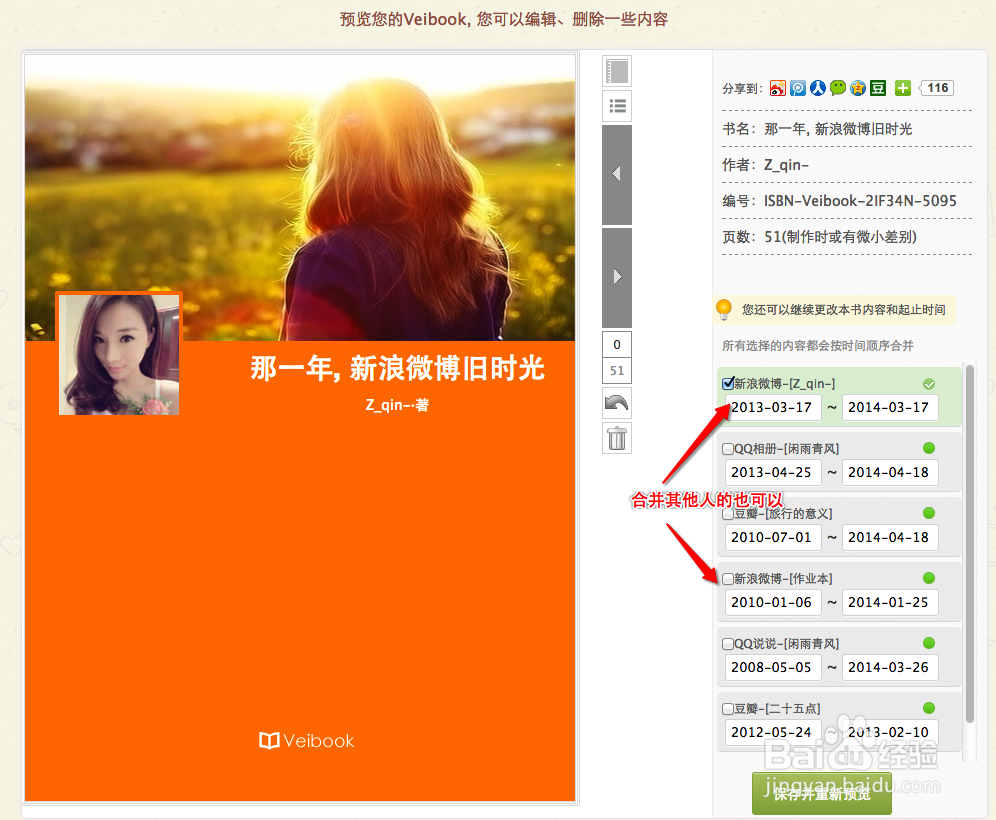Click book name 书名: 那一年, 新浪微博旧时光
Screen dimensions: 996x820
coord(817,130)
